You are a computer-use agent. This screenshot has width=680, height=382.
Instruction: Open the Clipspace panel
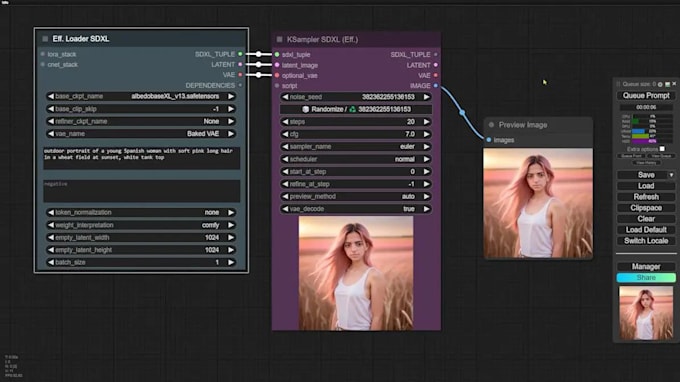[646, 208]
